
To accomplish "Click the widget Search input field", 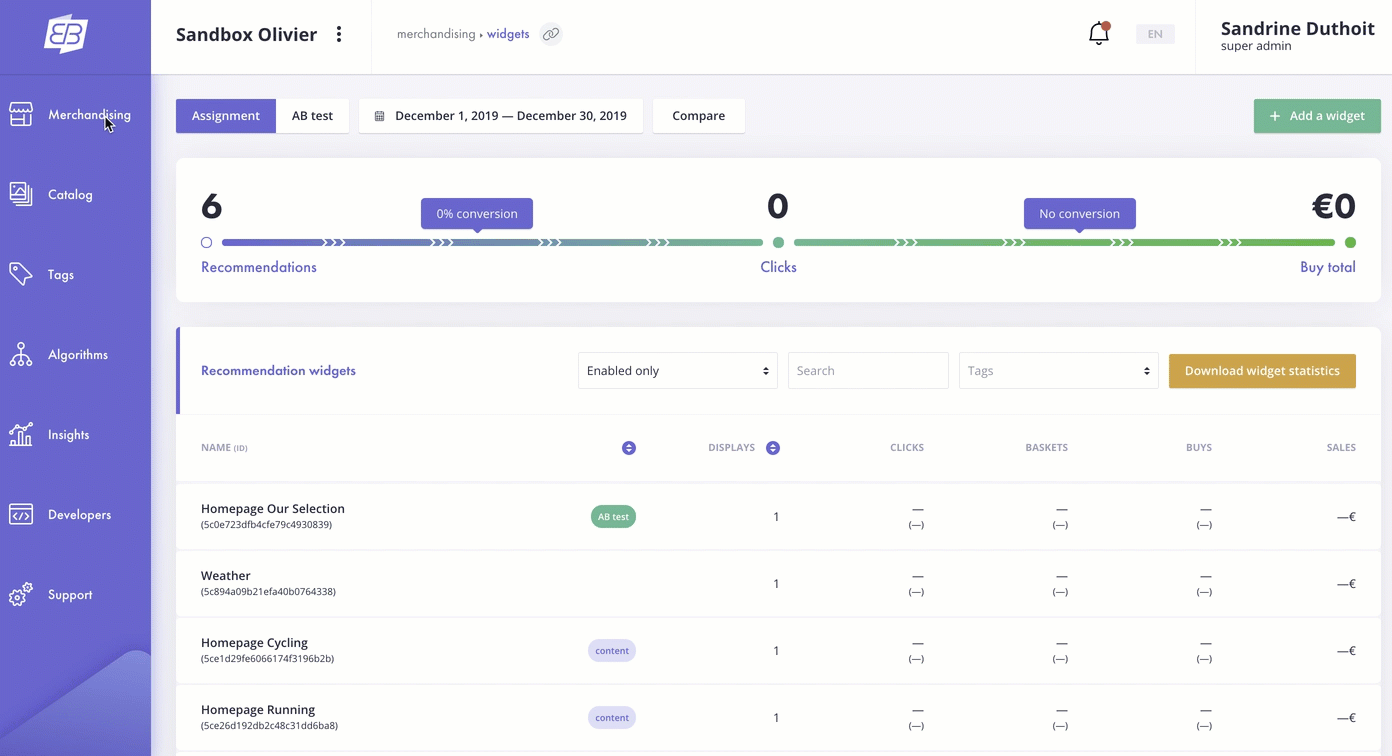I will [x=867, y=371].
